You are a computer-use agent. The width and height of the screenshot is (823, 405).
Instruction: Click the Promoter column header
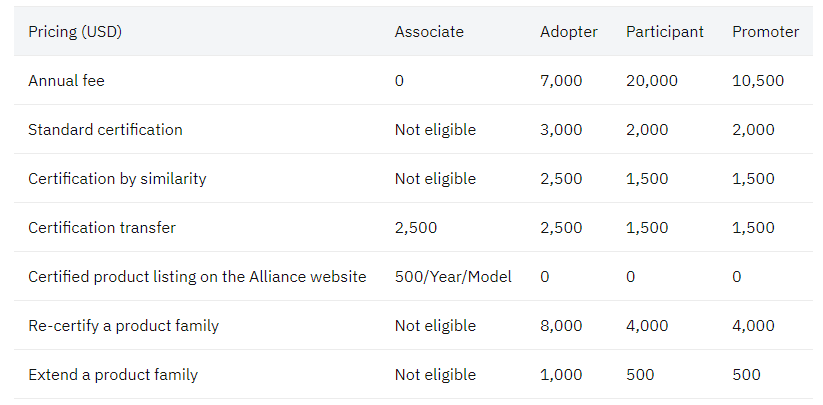coord(765,32)
